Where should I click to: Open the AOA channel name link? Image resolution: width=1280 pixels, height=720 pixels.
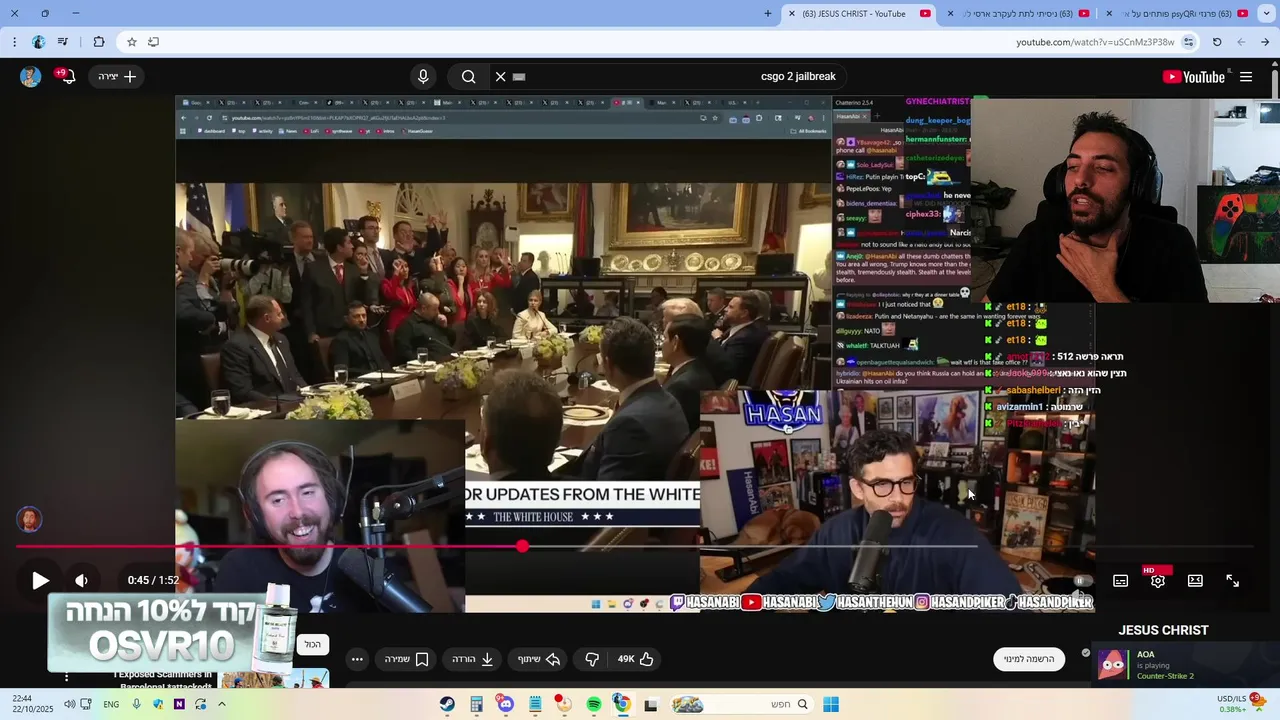(1145, 655)
